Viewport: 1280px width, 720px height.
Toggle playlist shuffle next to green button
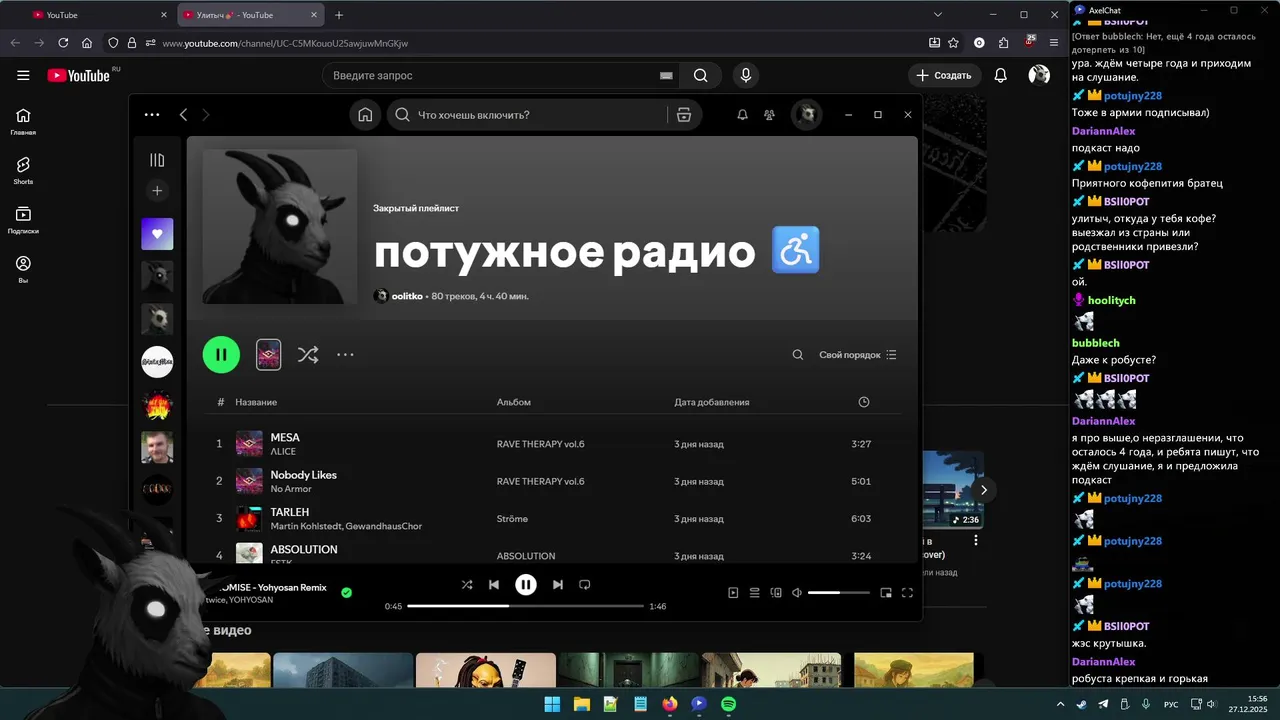[308, 354]
